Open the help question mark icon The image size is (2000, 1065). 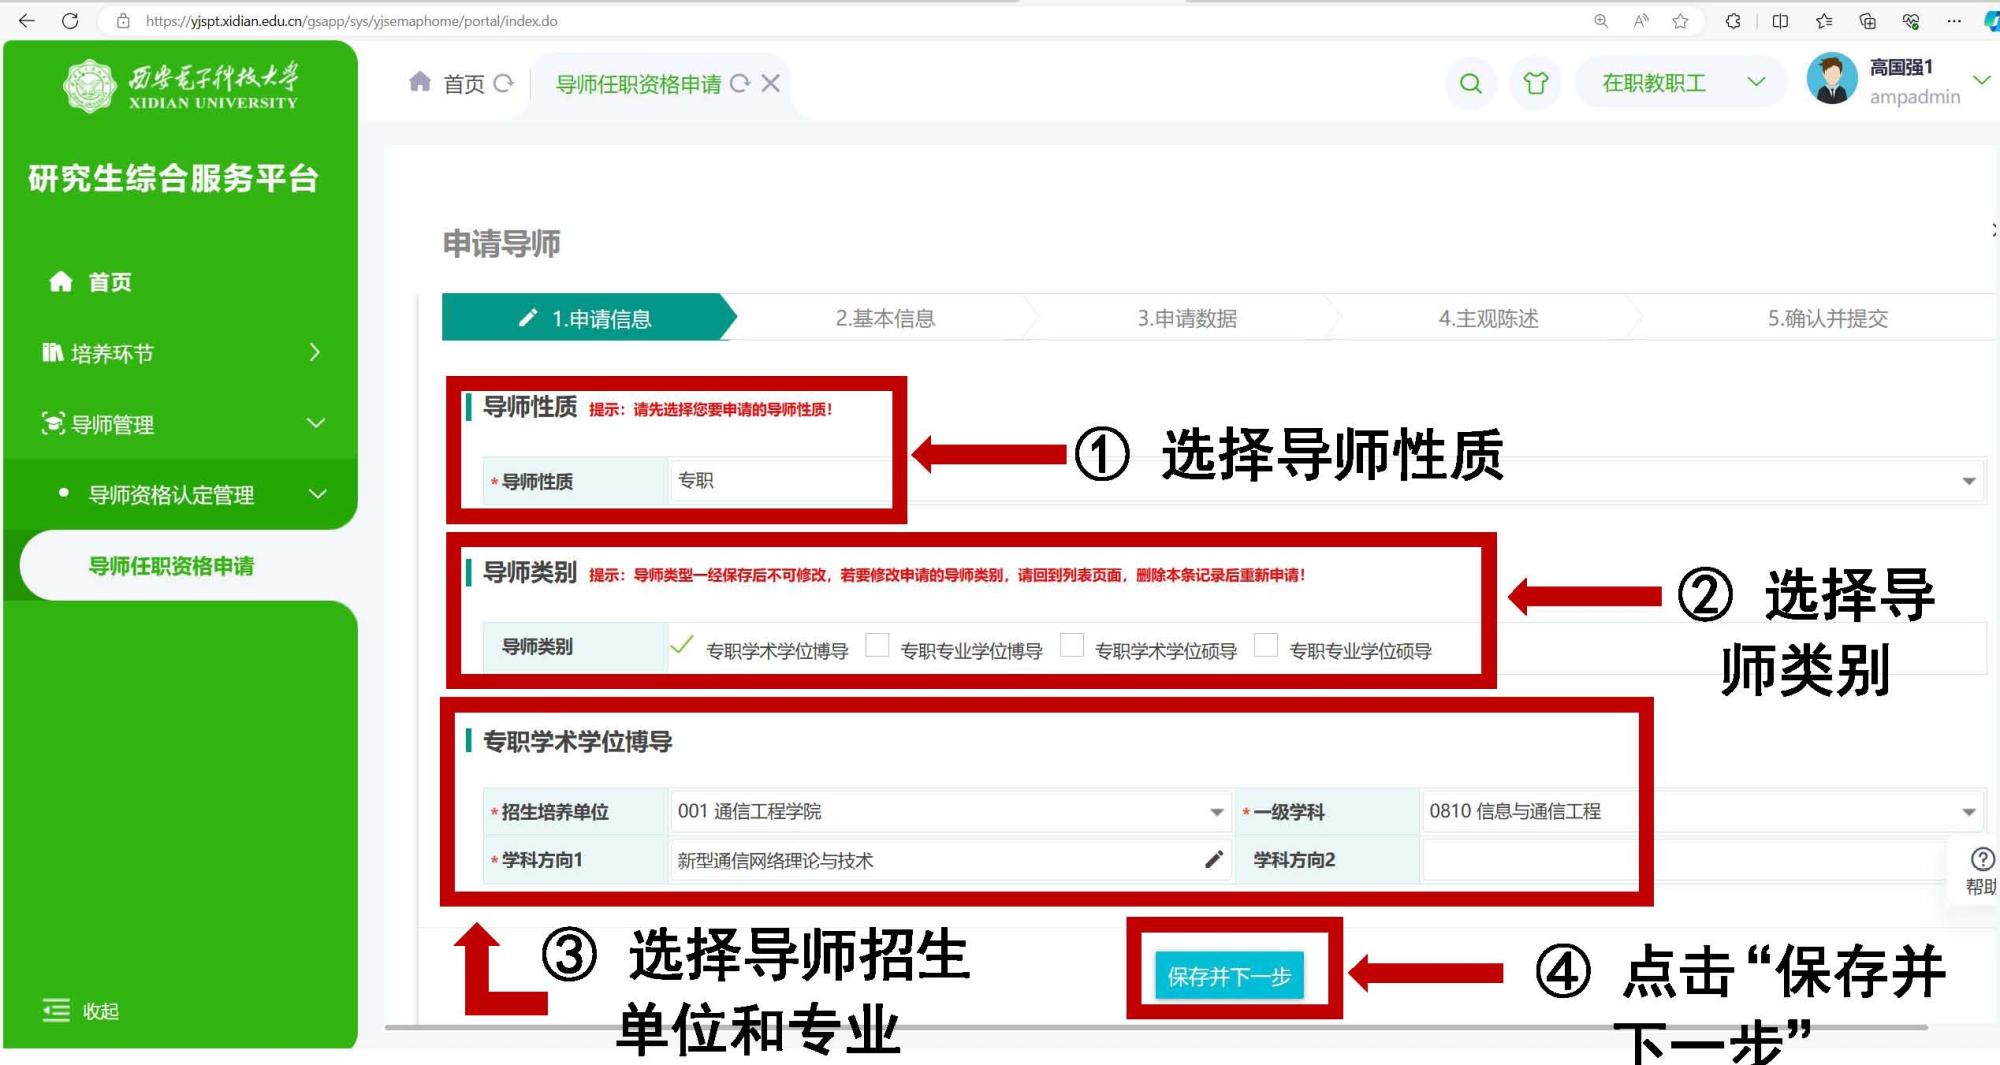pyautogui.click(x=1981, y=860)
